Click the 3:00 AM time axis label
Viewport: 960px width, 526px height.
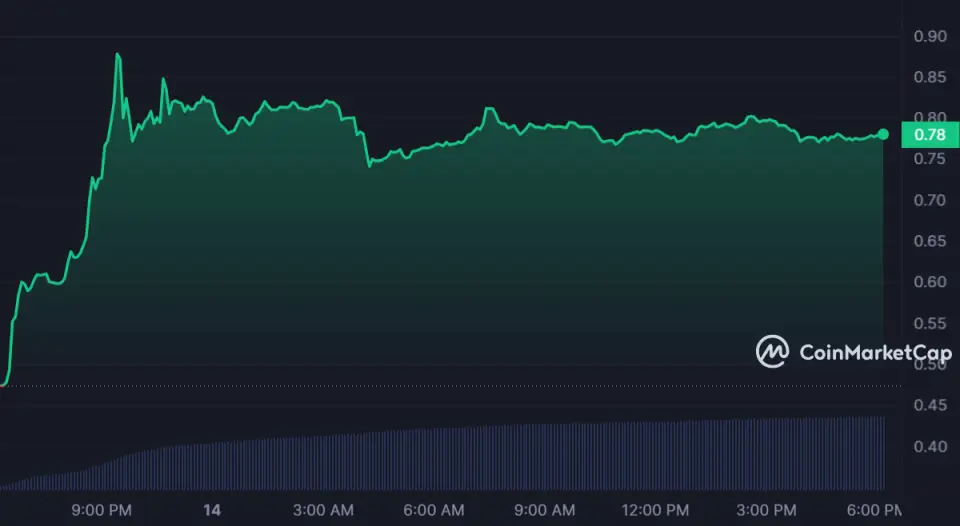coord(323,510)
